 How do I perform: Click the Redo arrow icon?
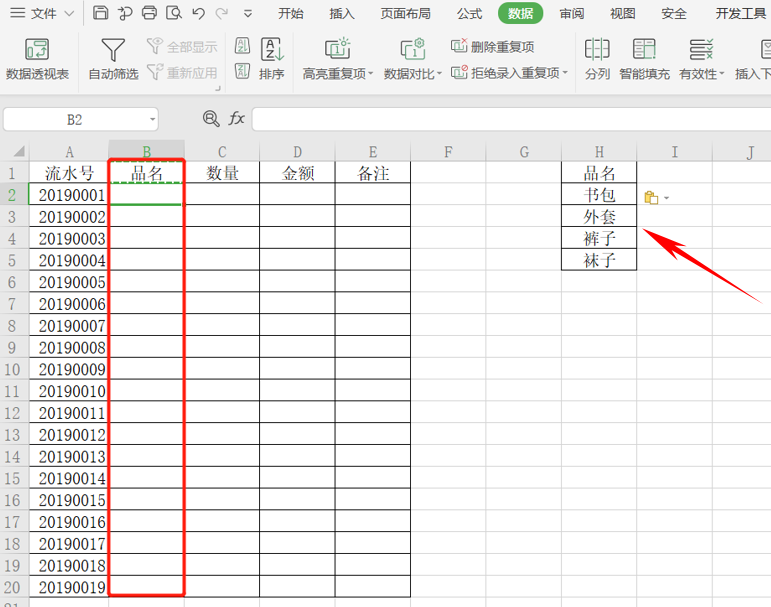(222, 13)
